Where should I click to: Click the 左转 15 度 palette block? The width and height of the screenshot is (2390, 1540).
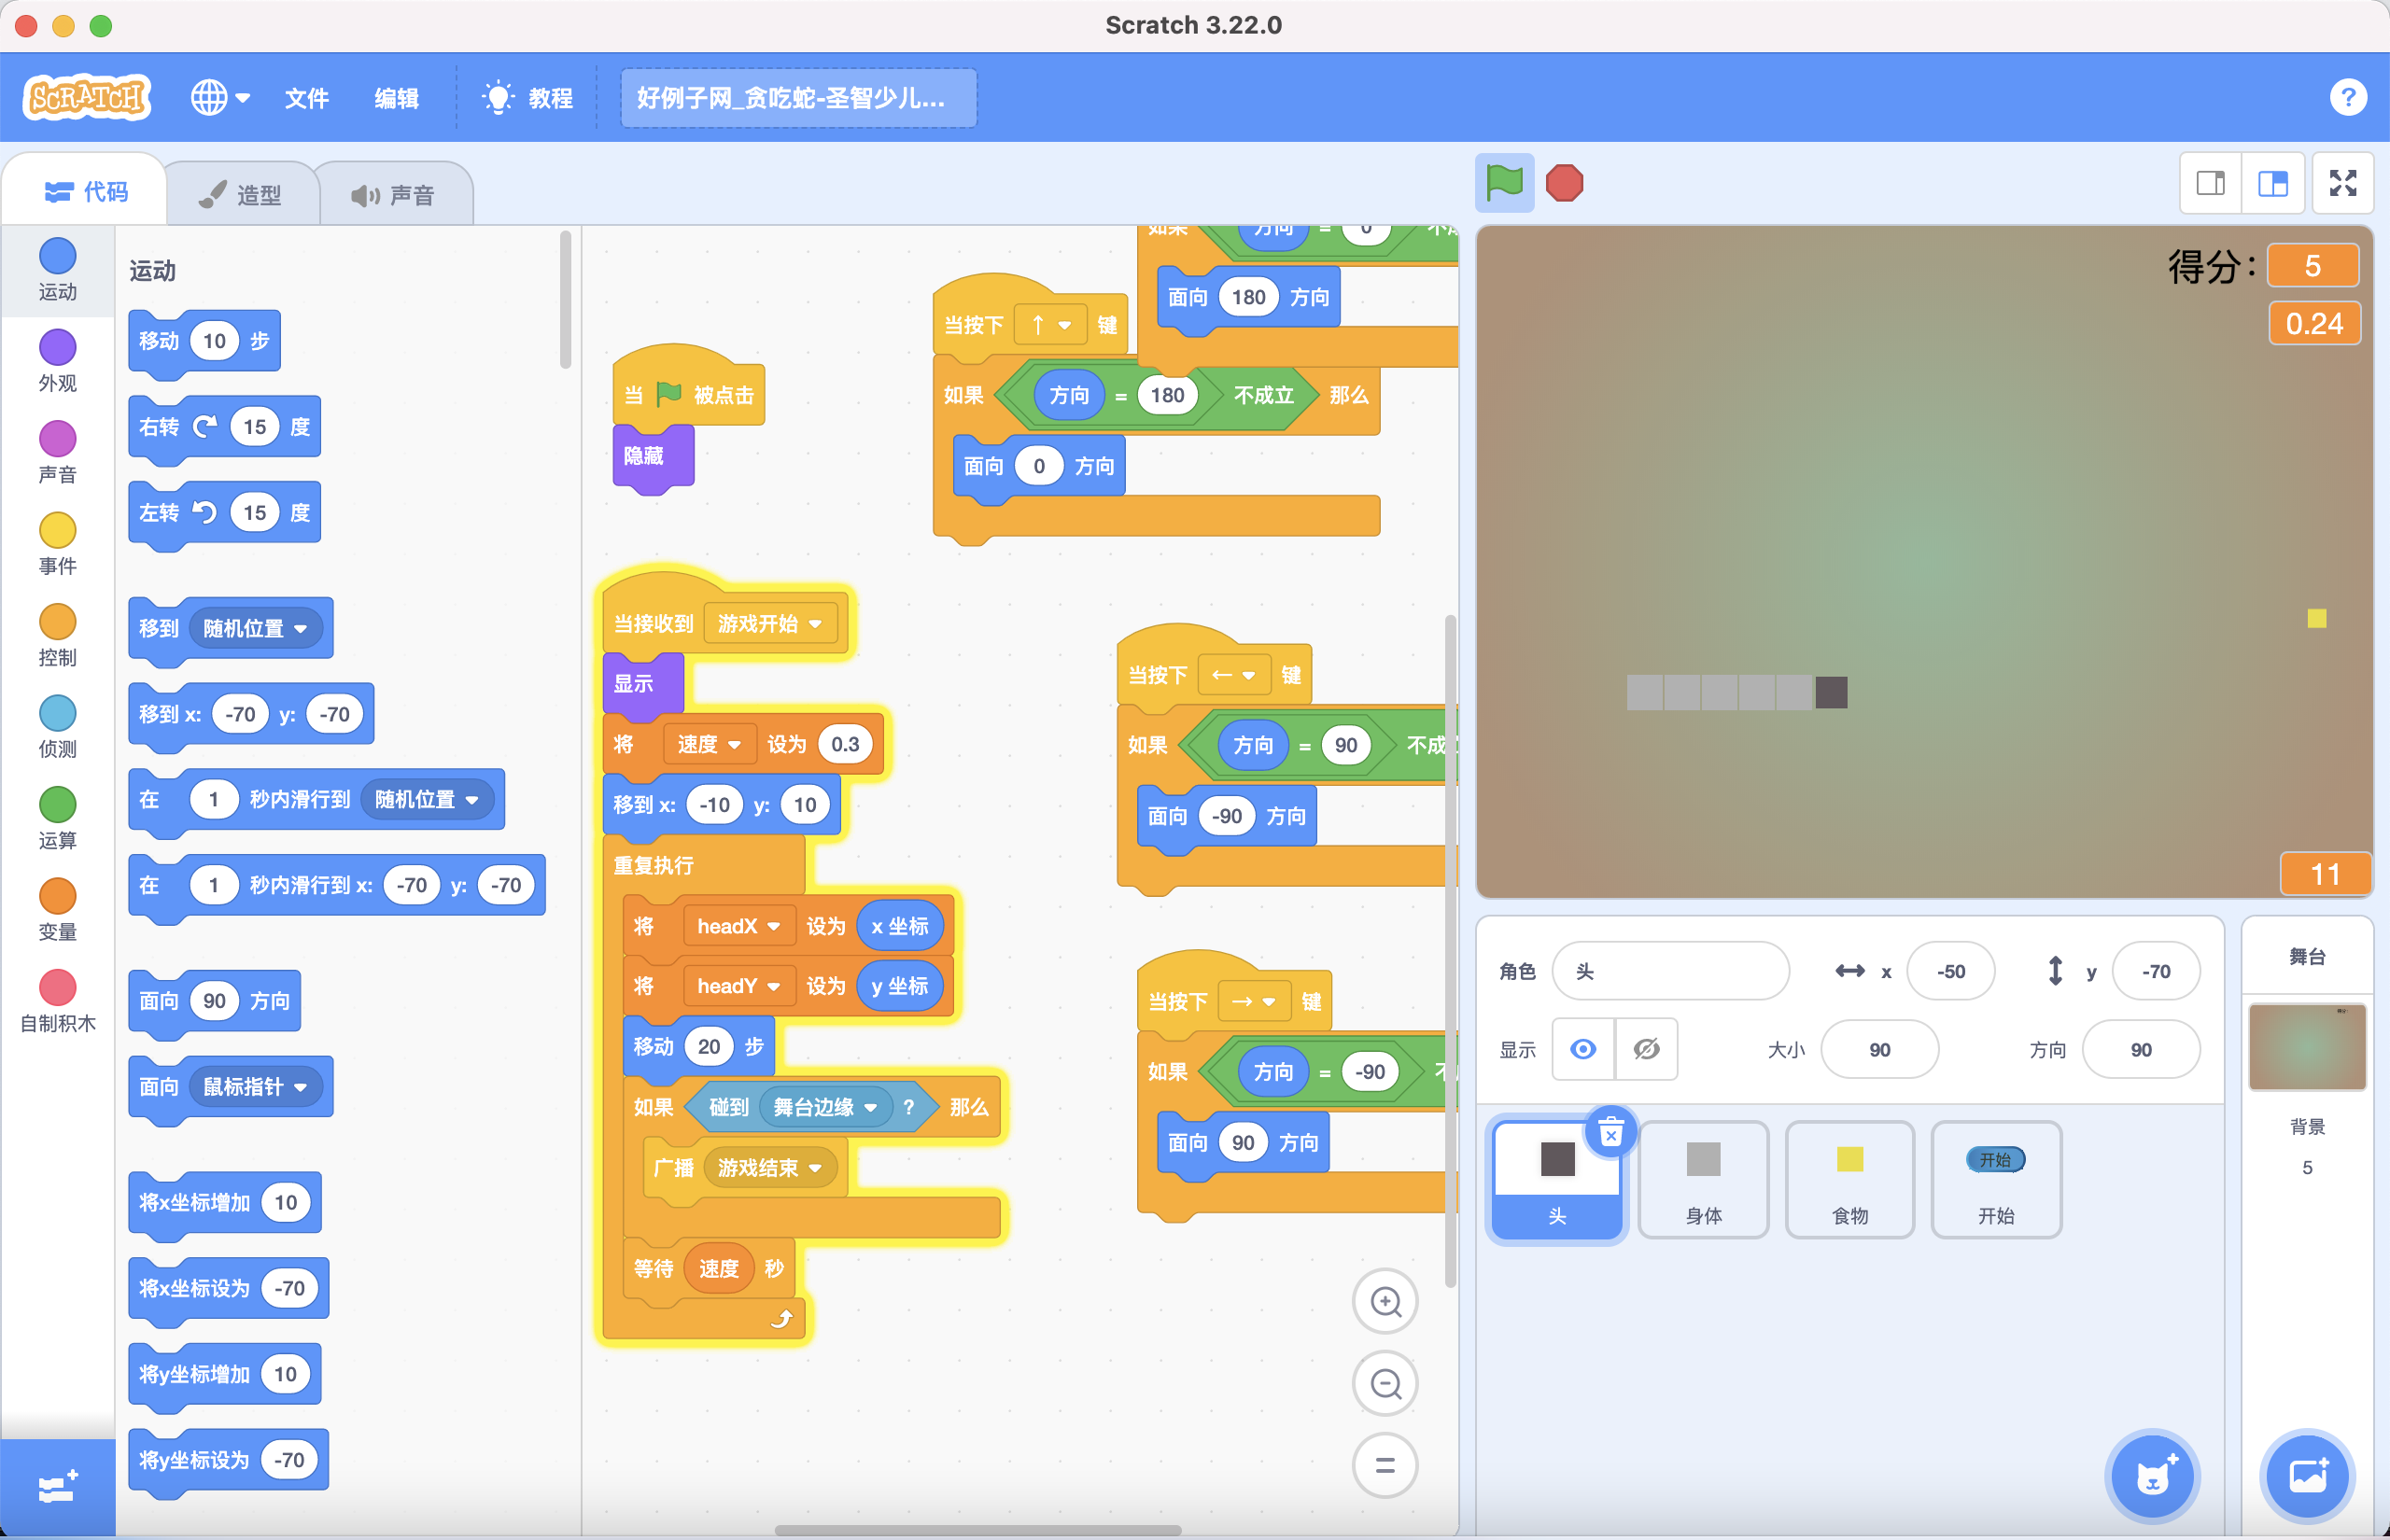pos(224,514)
